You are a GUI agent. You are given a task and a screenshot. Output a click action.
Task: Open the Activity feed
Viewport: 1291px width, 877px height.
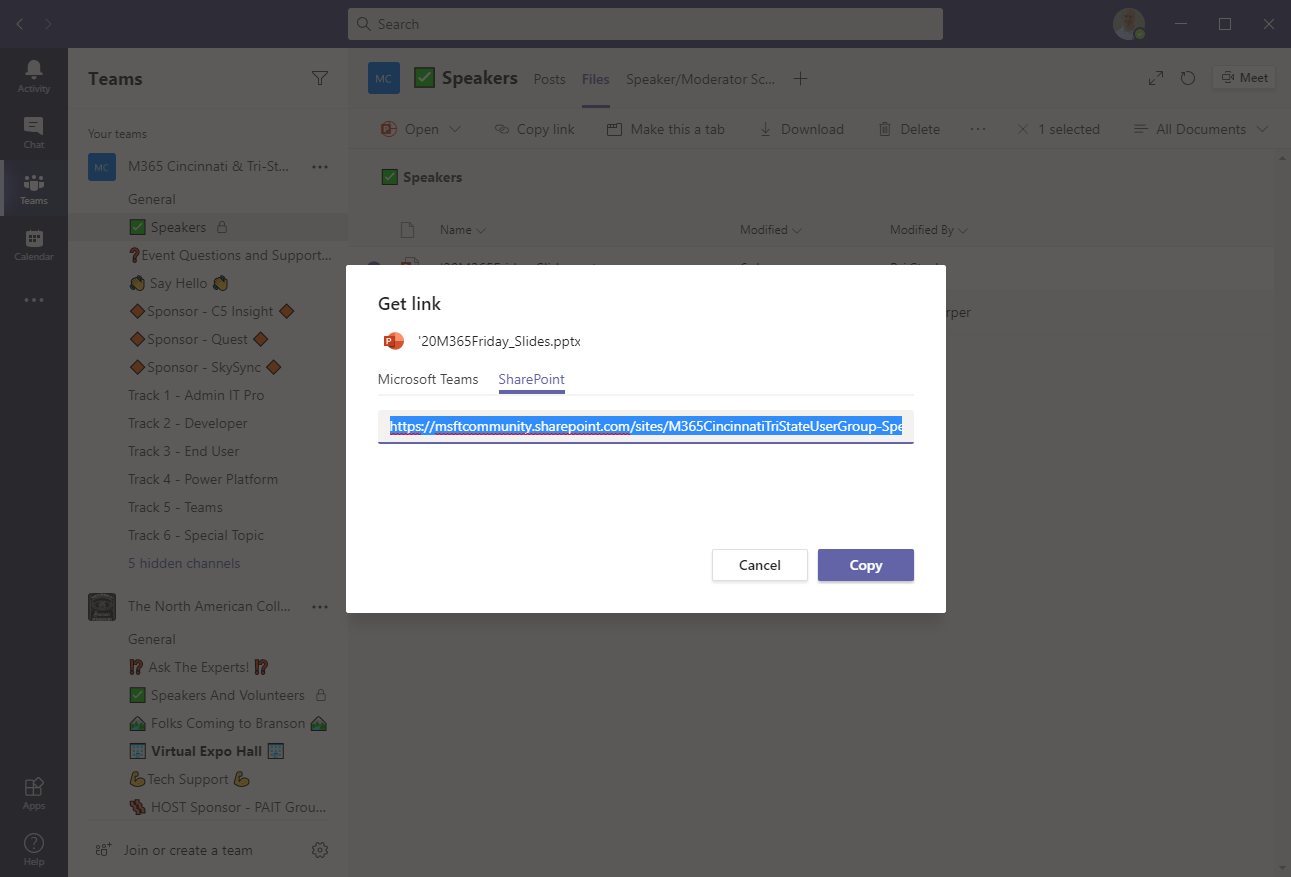click(x=33, y=78)
